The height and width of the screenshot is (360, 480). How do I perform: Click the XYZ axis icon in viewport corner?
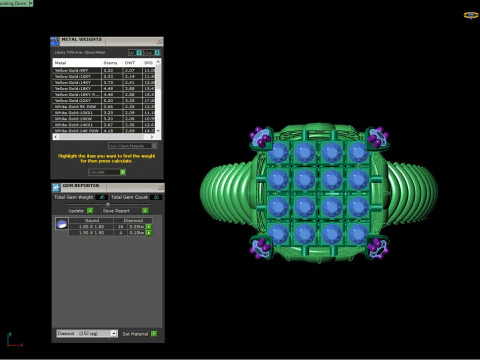coord(14,340)
